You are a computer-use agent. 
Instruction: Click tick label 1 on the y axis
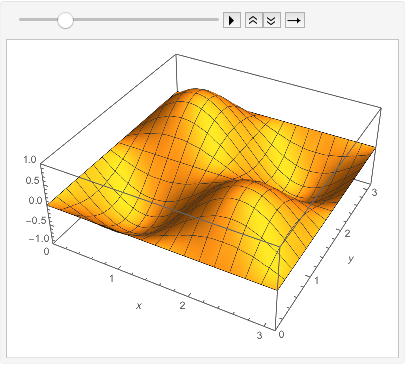coord(316,281)
